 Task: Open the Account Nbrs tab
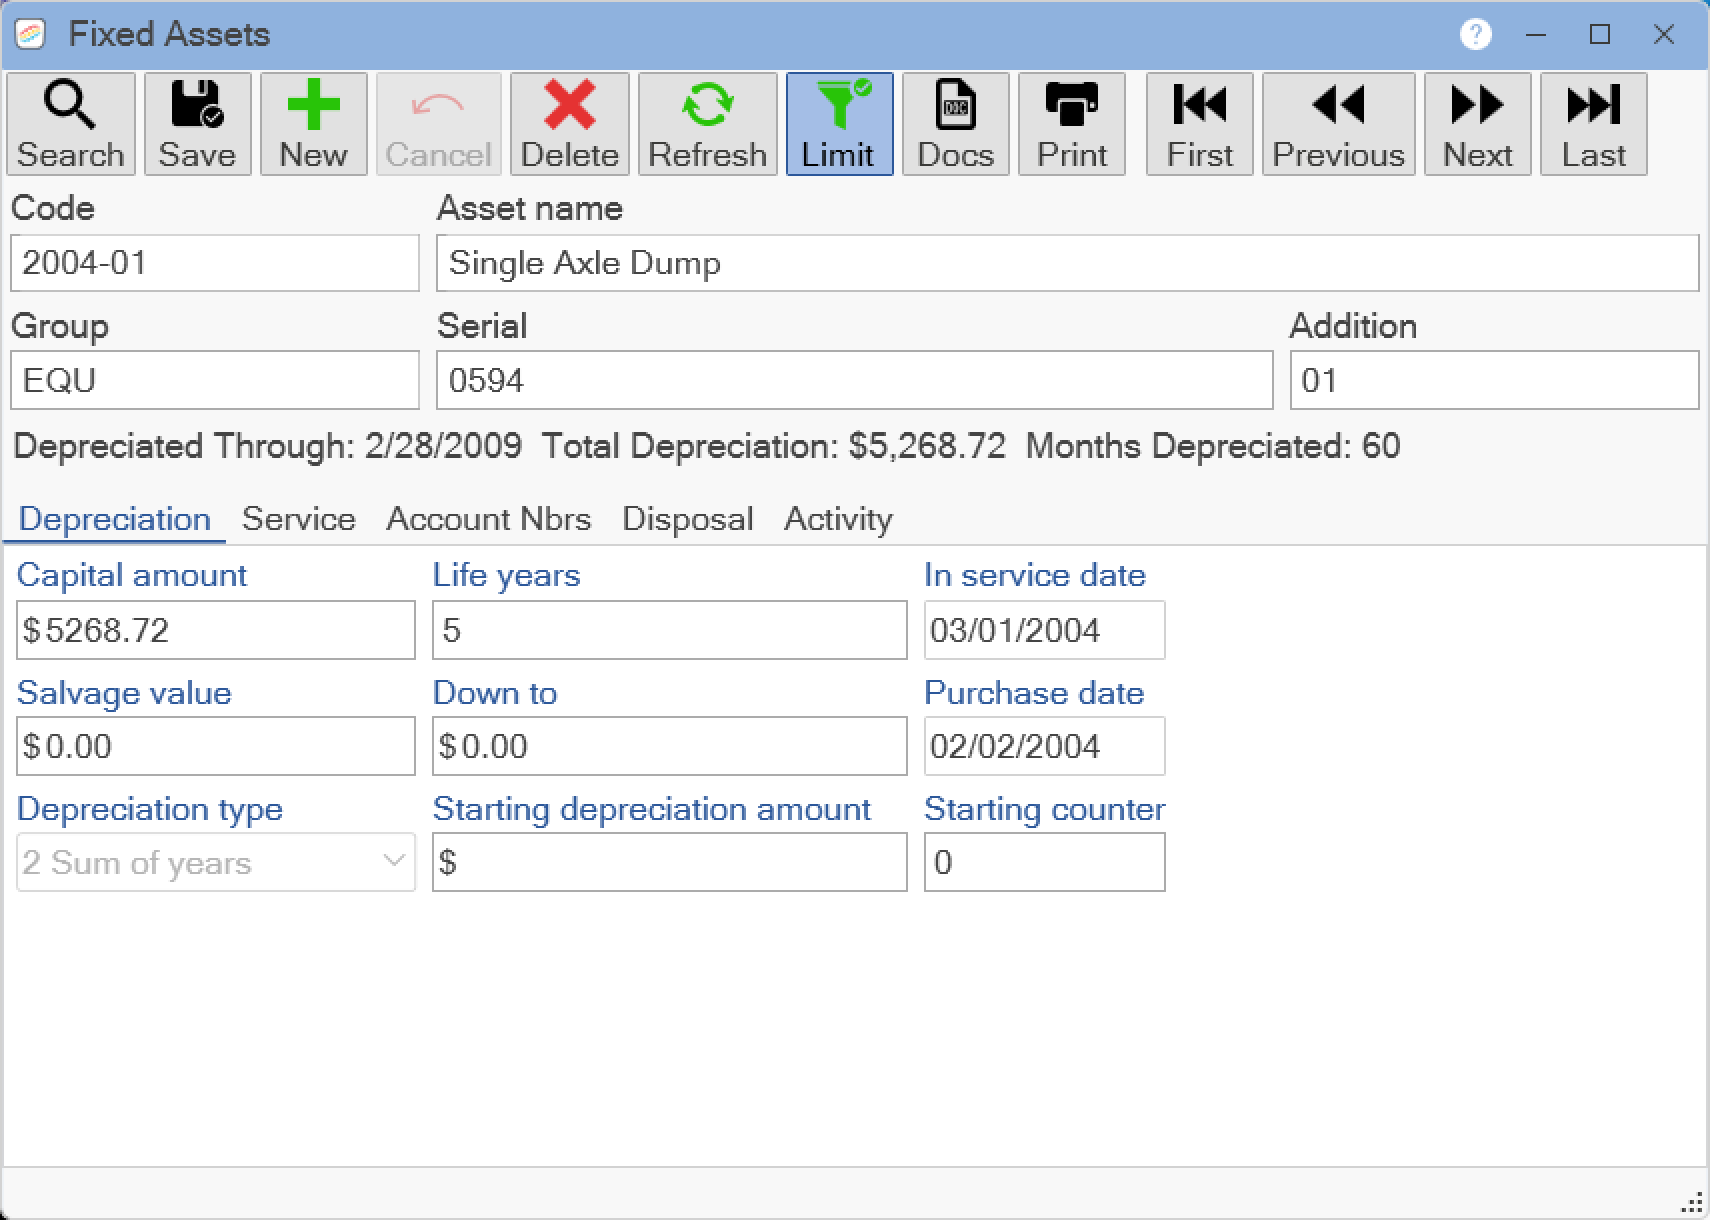pyautogui.click(x=488, y=519)
